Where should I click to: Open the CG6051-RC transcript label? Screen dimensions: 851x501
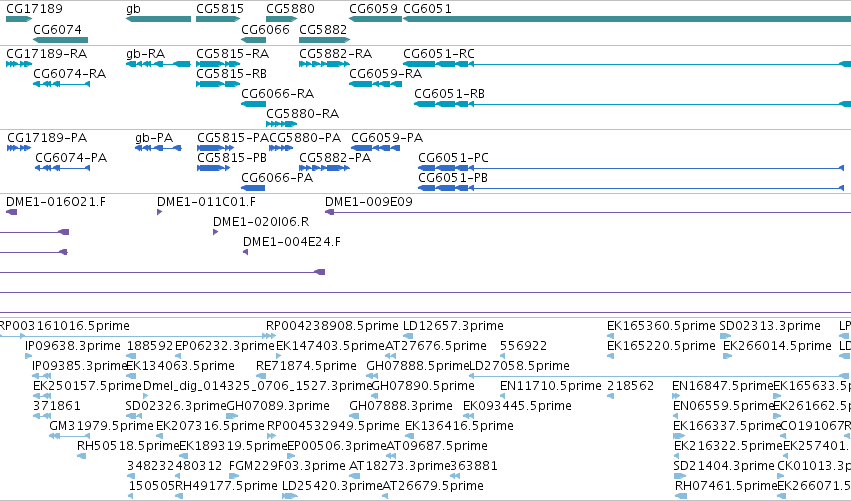(439, 54)
